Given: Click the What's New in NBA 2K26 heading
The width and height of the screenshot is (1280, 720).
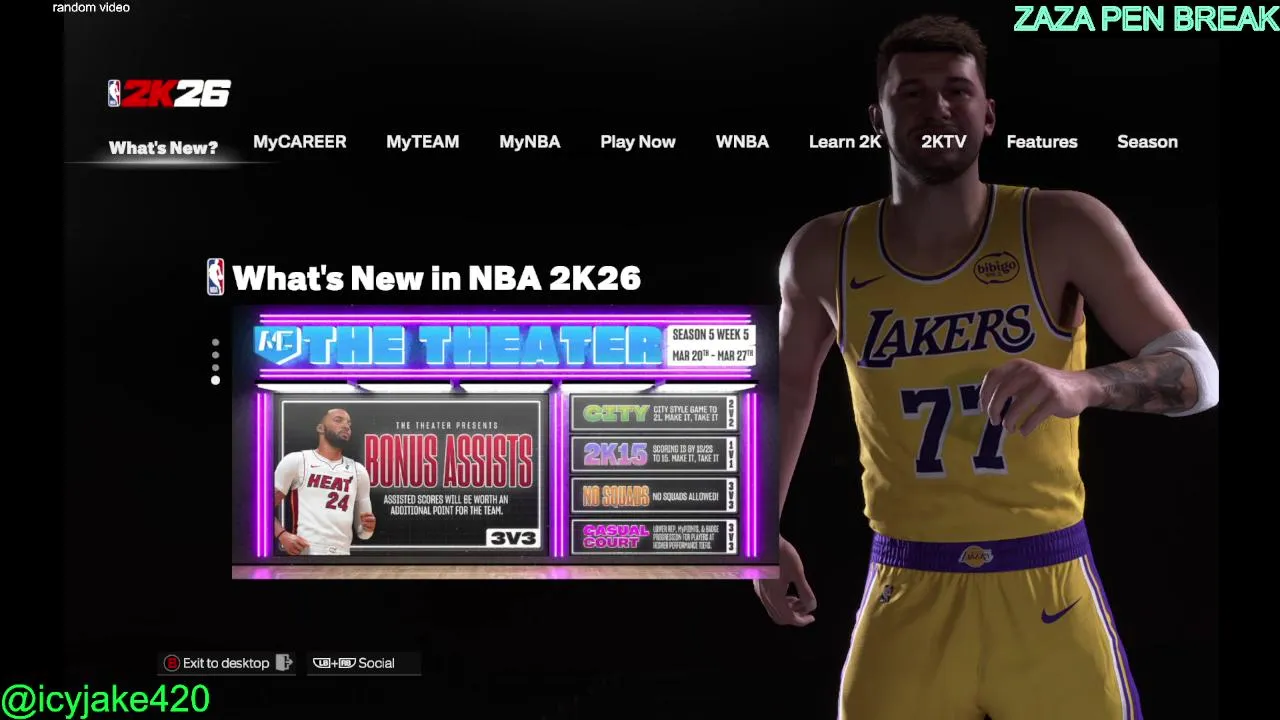Looking at the screenshot, I should [x=436, y=278].
